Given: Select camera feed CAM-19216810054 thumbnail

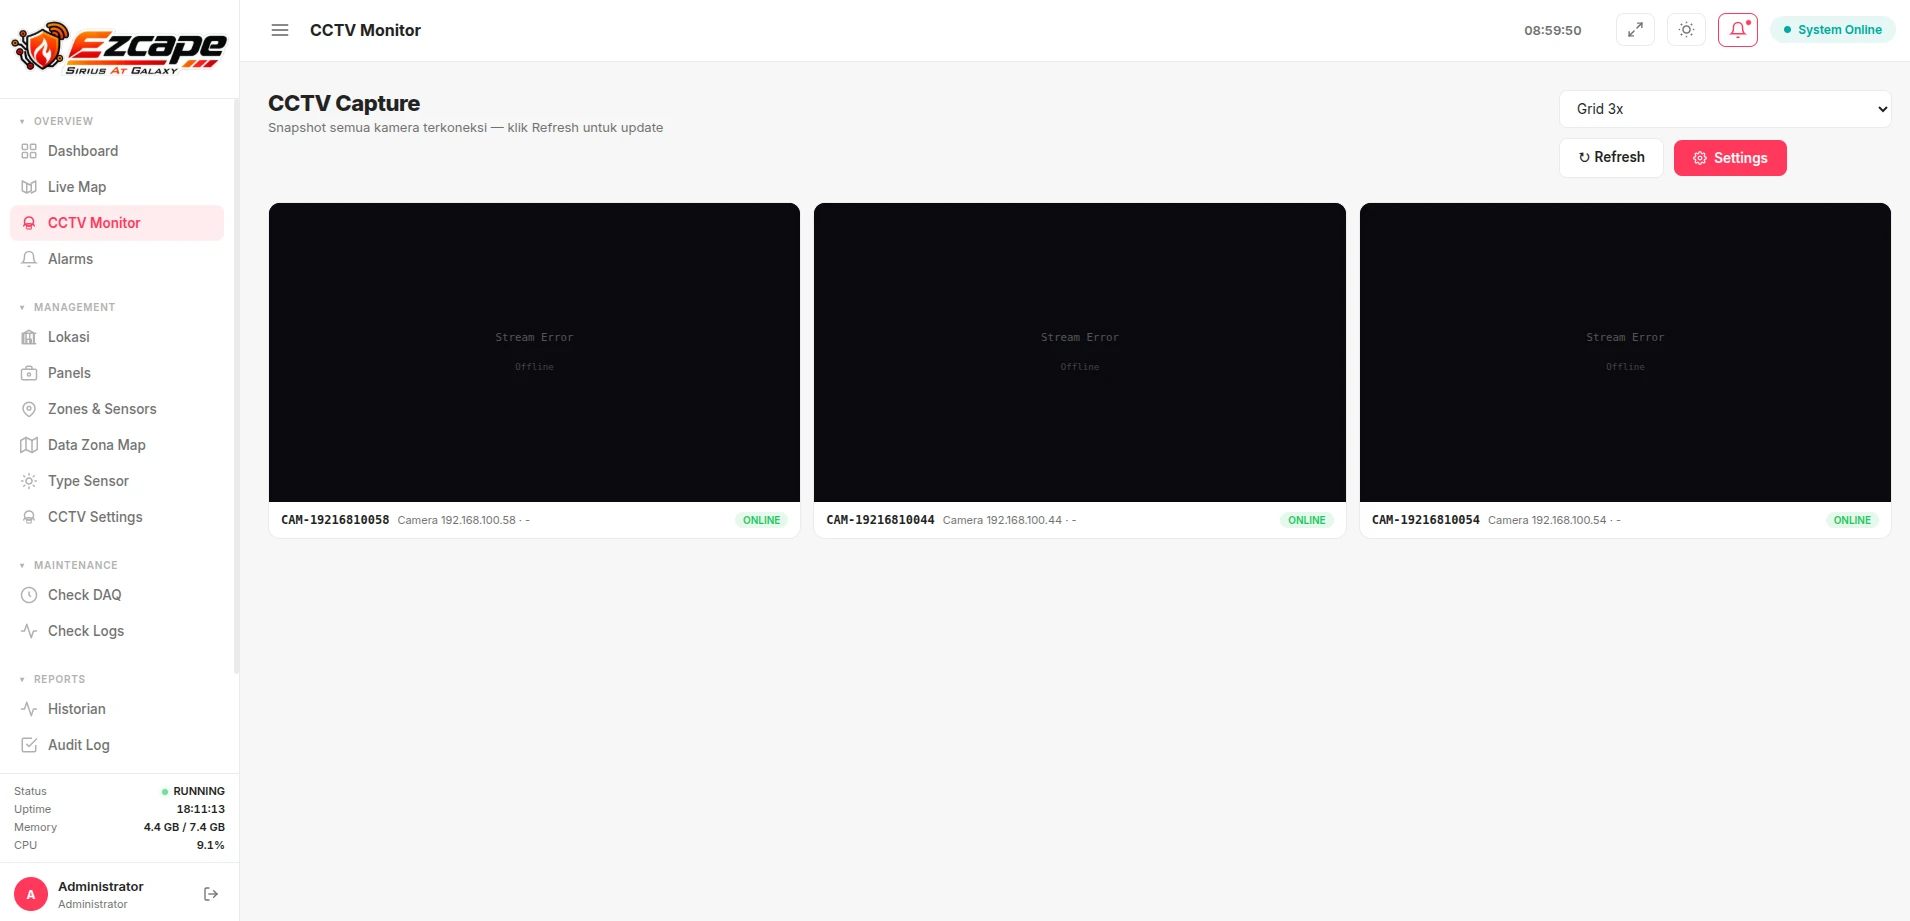Looking at the screenshot, I should [x=1625, y=352].
